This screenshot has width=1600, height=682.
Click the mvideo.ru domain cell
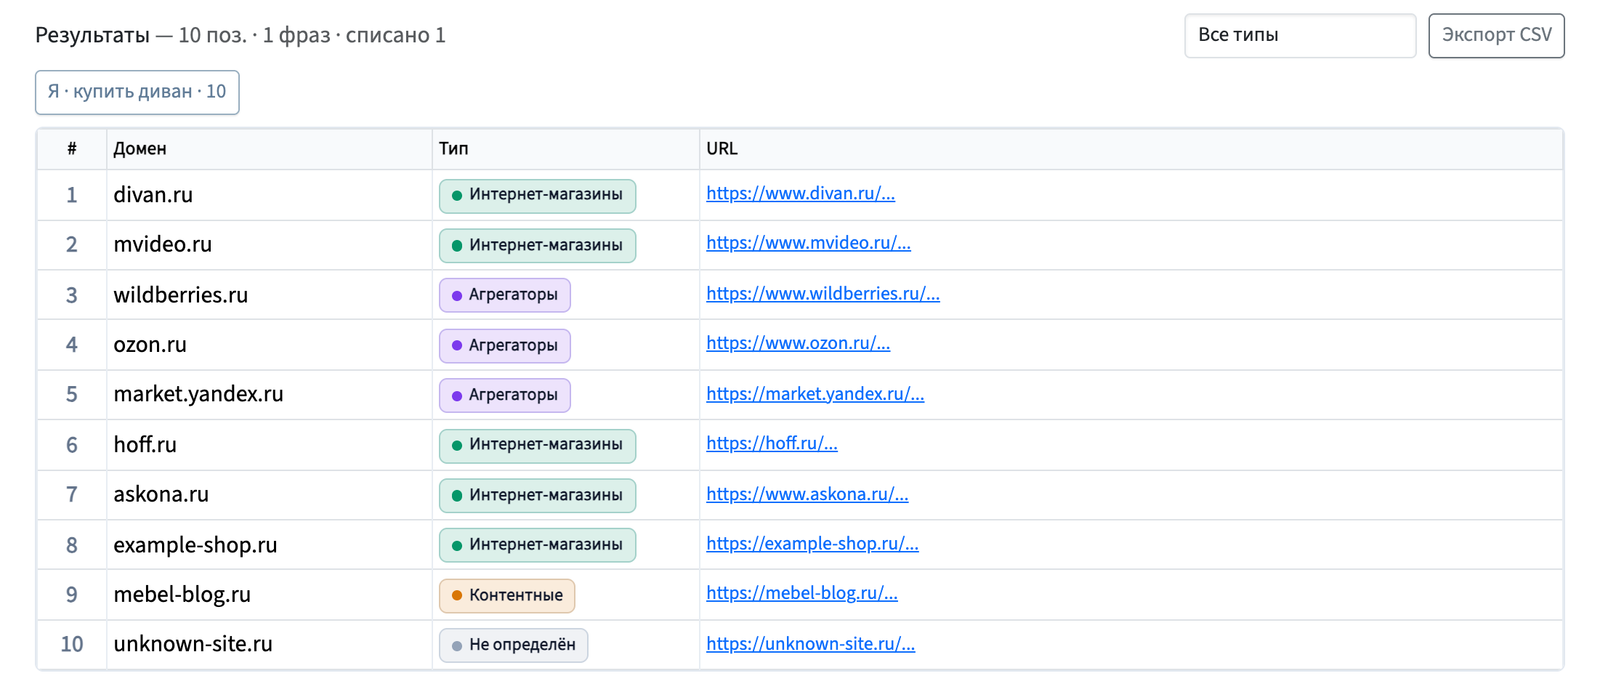(269, 245)
